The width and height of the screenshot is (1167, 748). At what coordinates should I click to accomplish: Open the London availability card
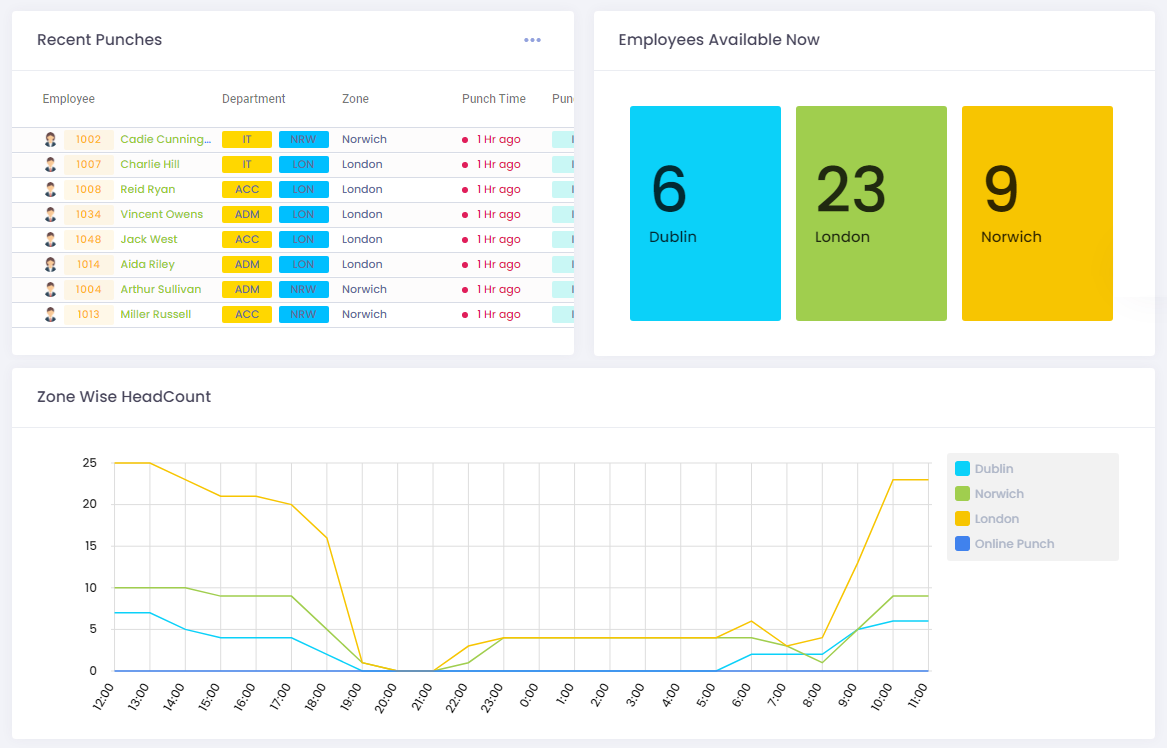[872, 214]
